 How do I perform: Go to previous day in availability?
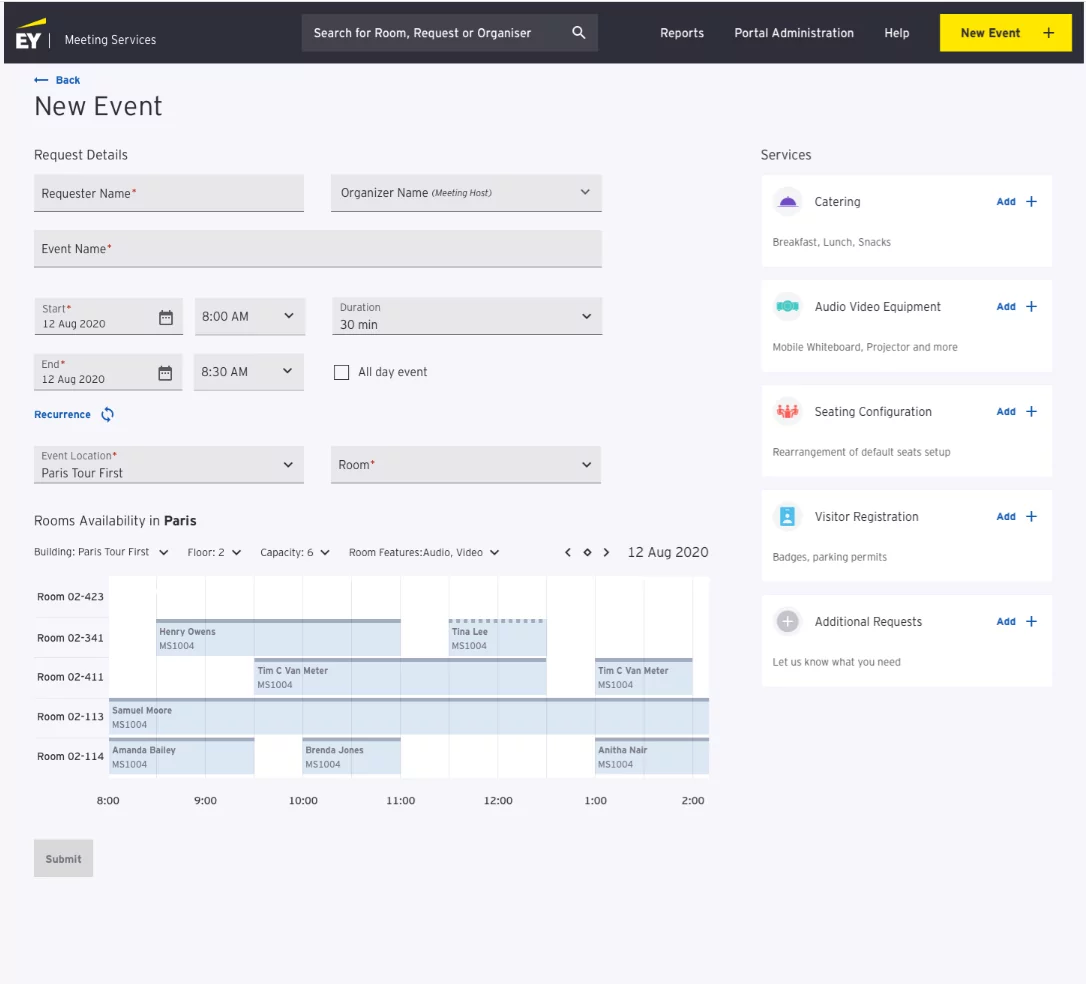tap(568, 553)
